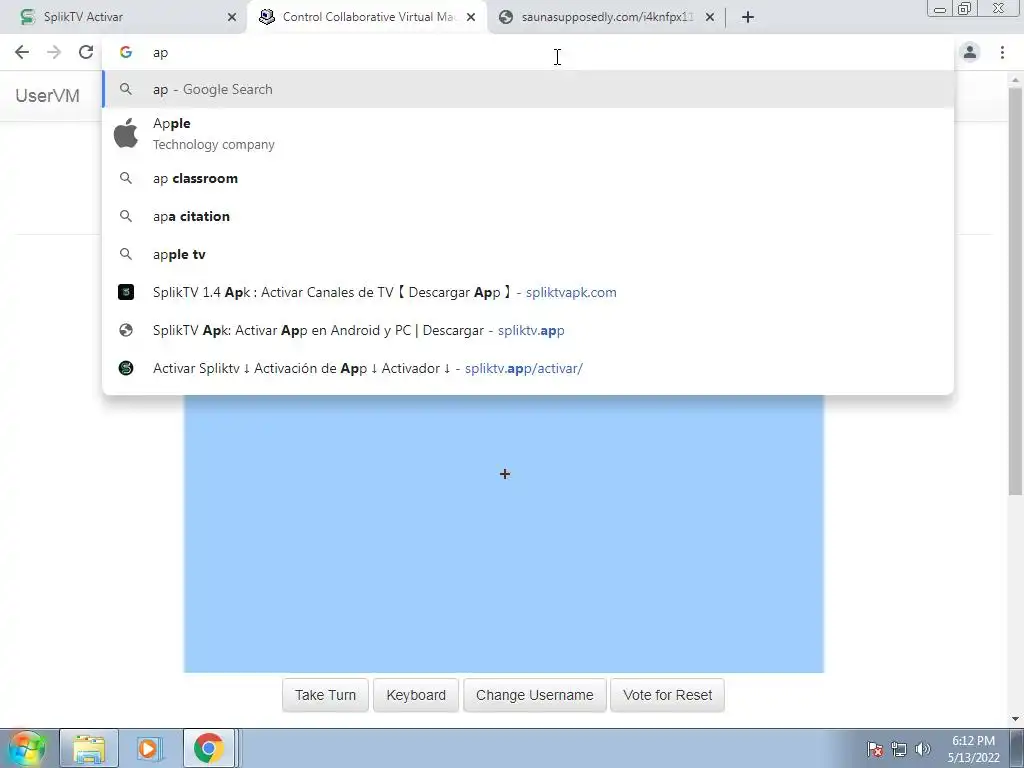Click the Change Username button

(x=535, y=695)
